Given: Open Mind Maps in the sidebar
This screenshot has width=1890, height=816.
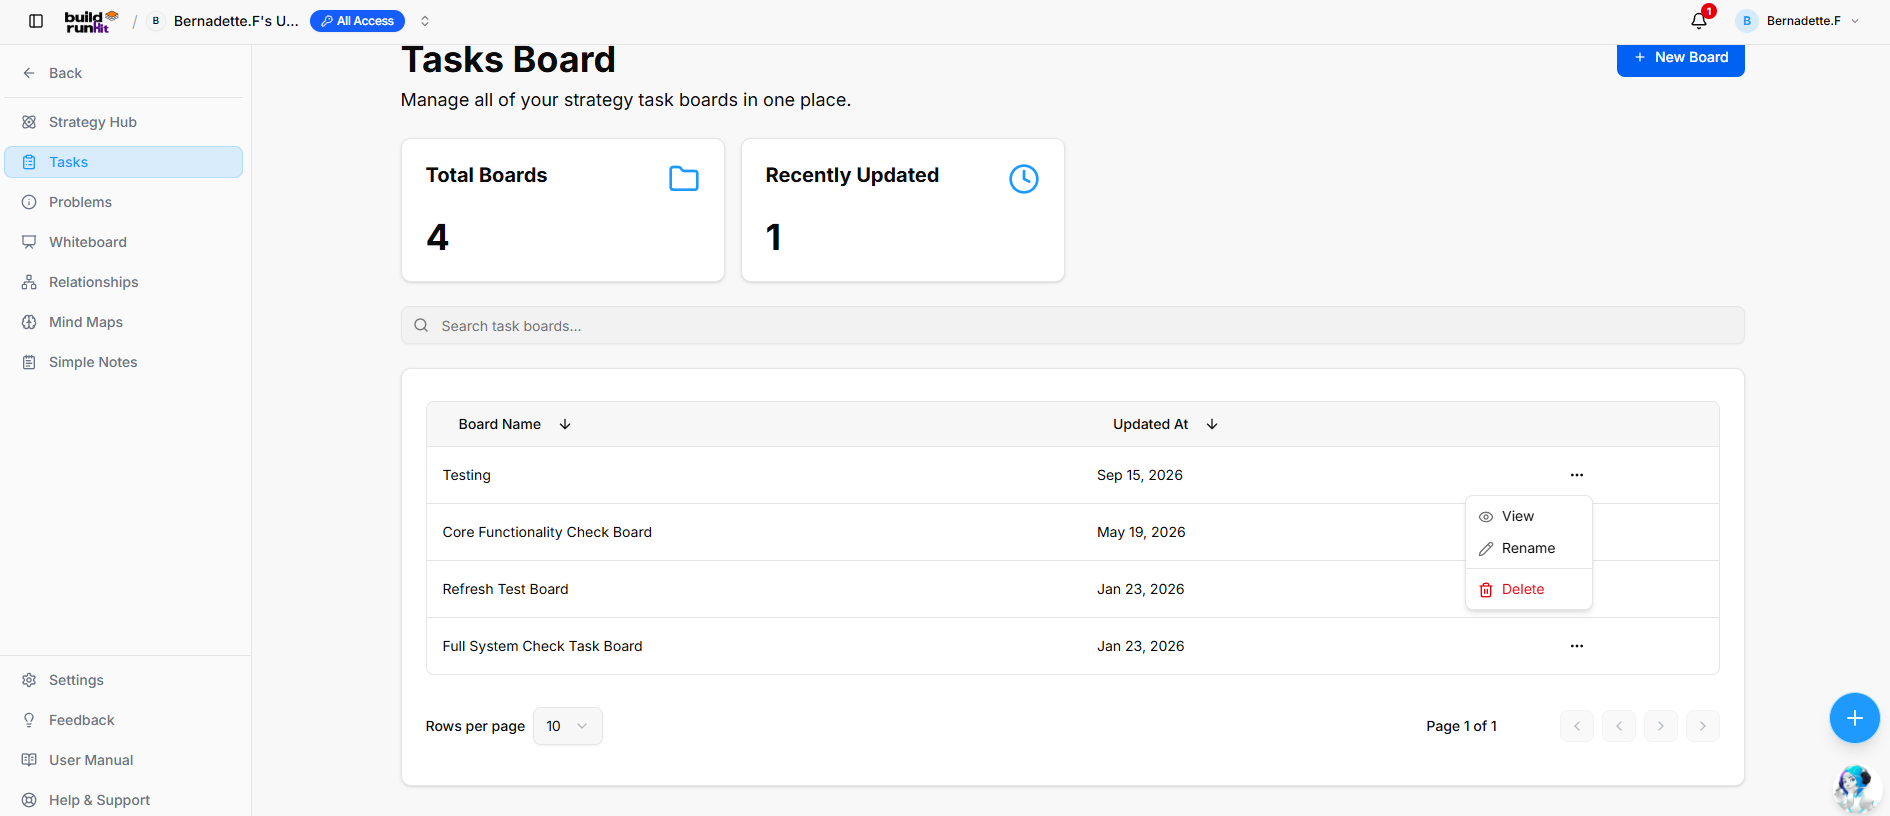Looking at the screenshot, I should click(124, 322).
